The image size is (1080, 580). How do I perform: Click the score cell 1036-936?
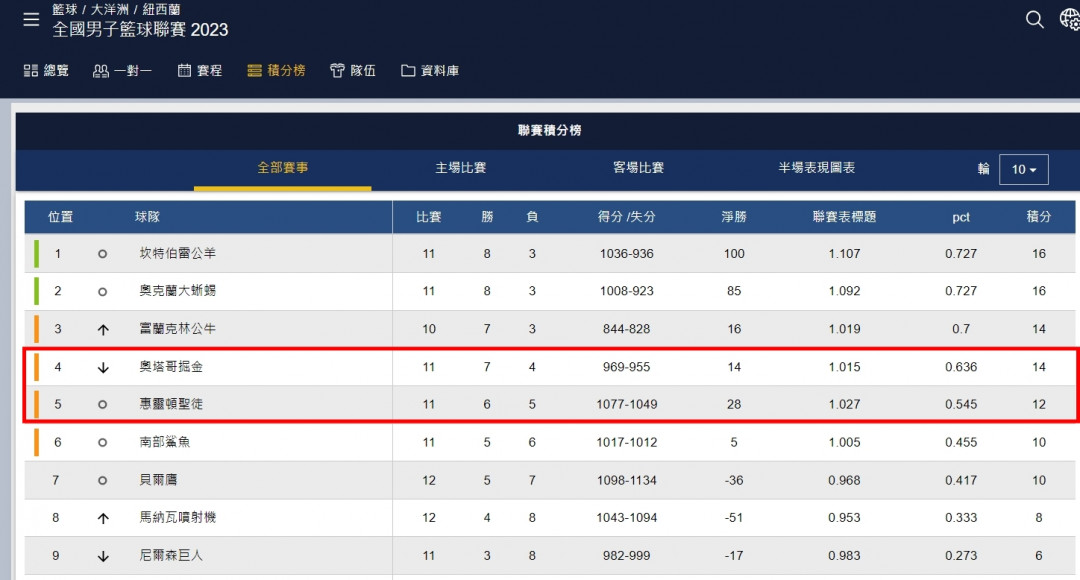click(x=626, y=253)
